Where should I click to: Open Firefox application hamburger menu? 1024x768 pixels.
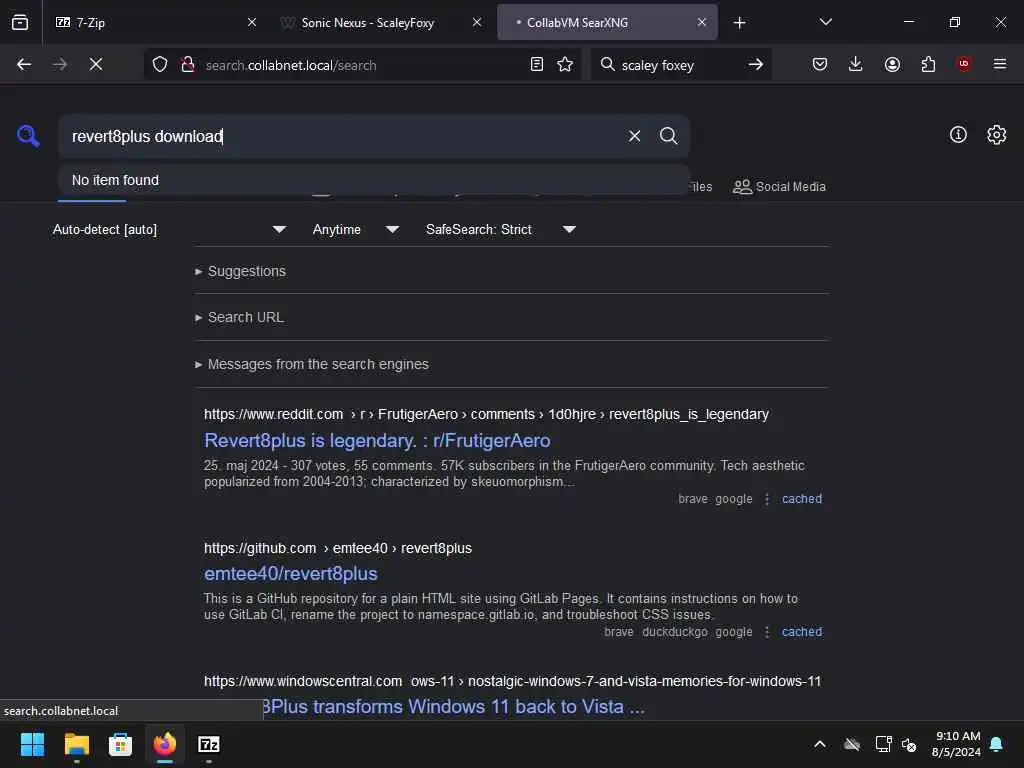[x=1000, y=64]
